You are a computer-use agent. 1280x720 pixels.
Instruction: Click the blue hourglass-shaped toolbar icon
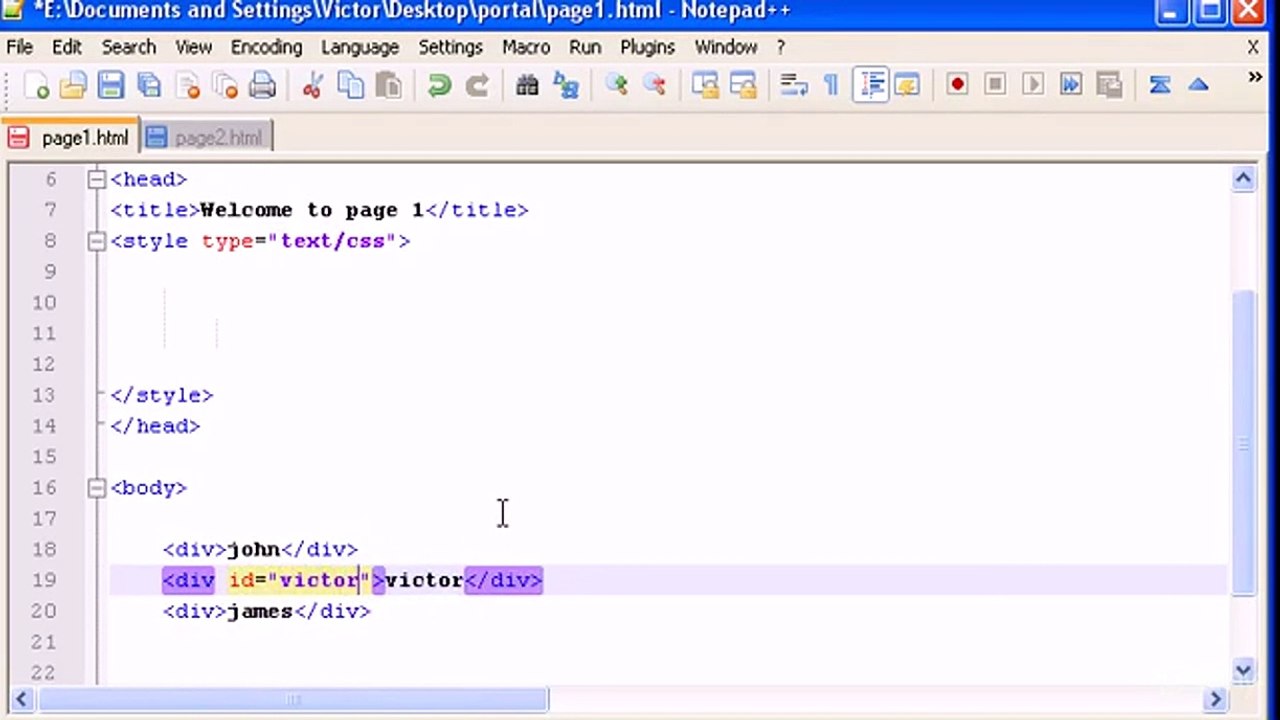pos(1160,86)
